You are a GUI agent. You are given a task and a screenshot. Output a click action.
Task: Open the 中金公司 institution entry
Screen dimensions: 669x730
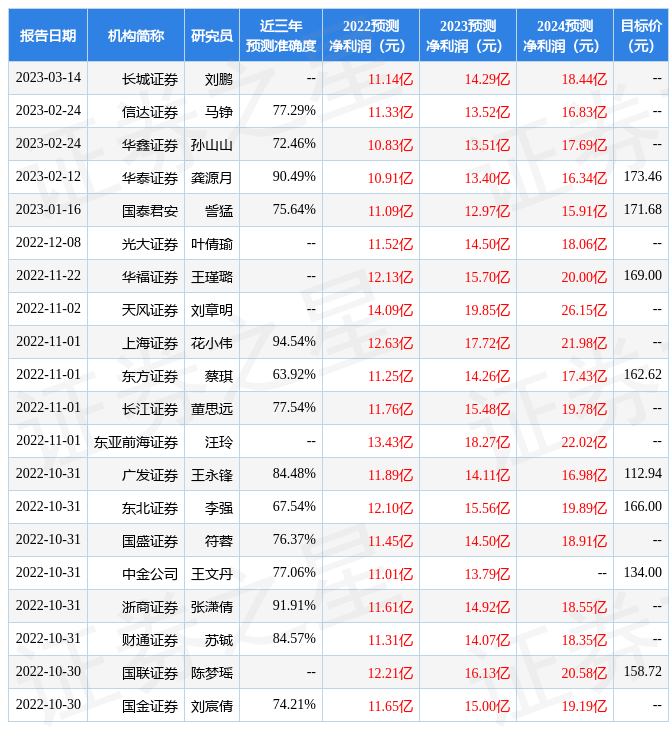point(150,573)
